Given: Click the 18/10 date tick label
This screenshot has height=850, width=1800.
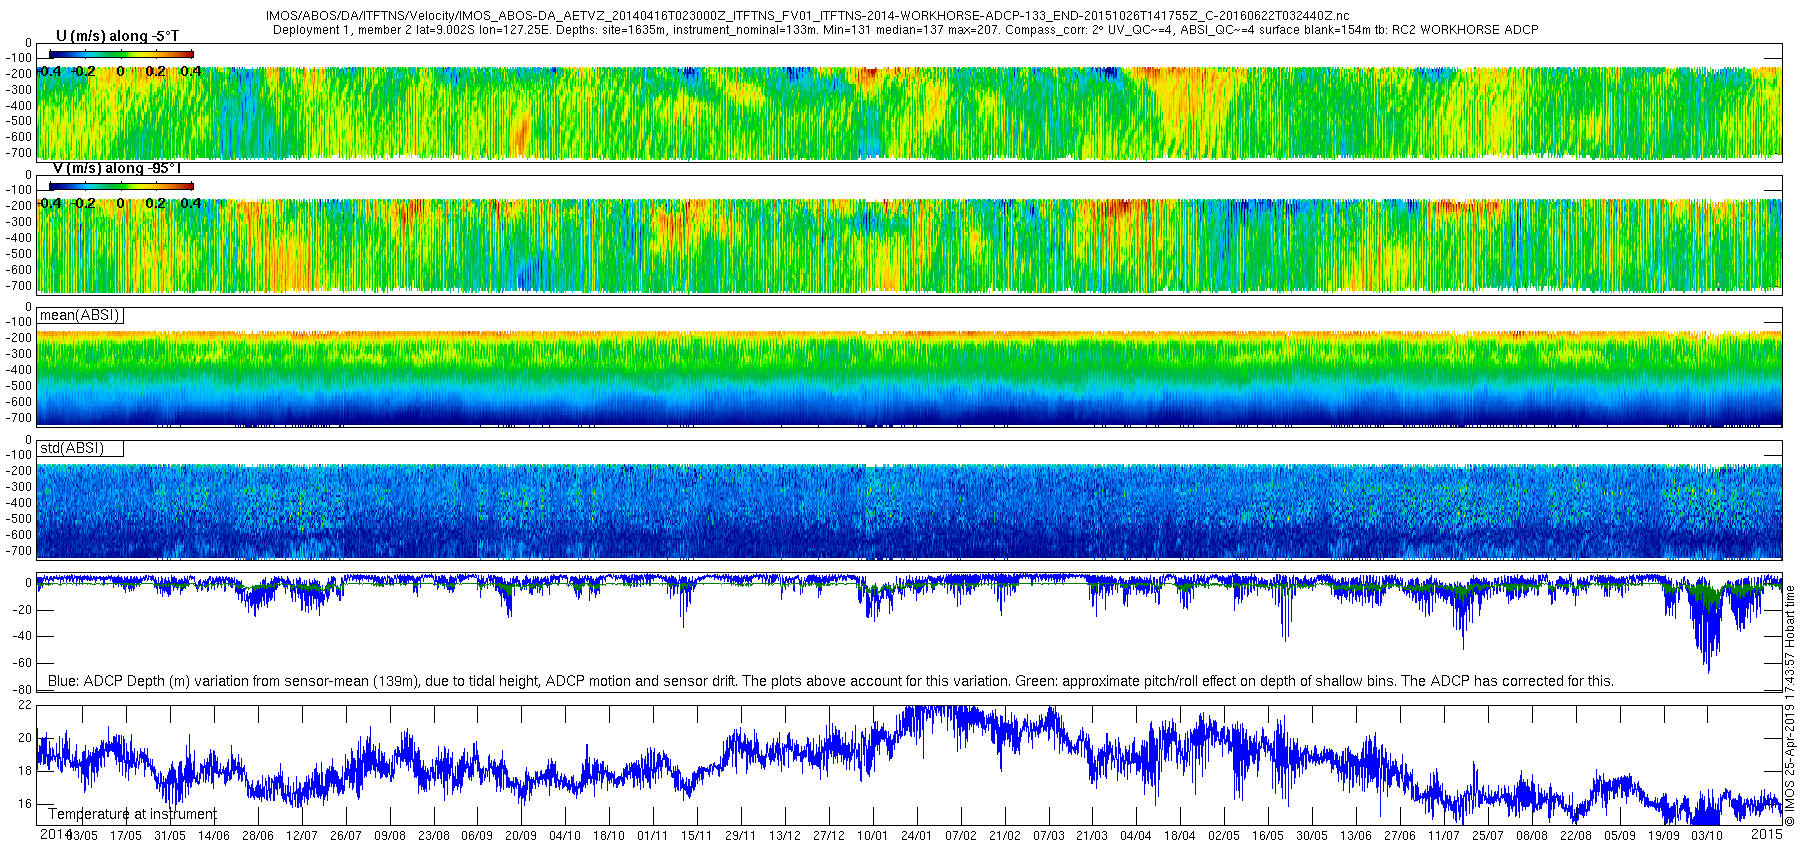Looking at the screenshot, I should point(609,836).
